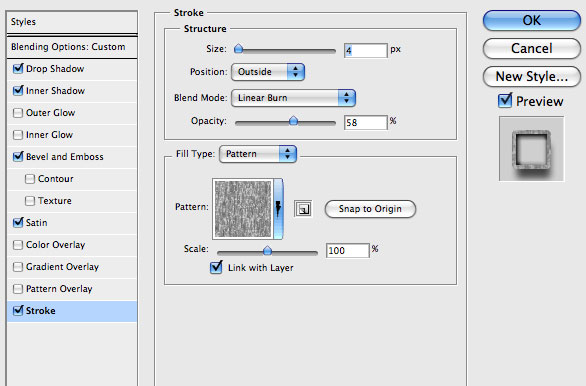This screenshot has width=586, height=386.
Task: Click the pattern swatch thumbnail
Action: [x=243, y=209]
